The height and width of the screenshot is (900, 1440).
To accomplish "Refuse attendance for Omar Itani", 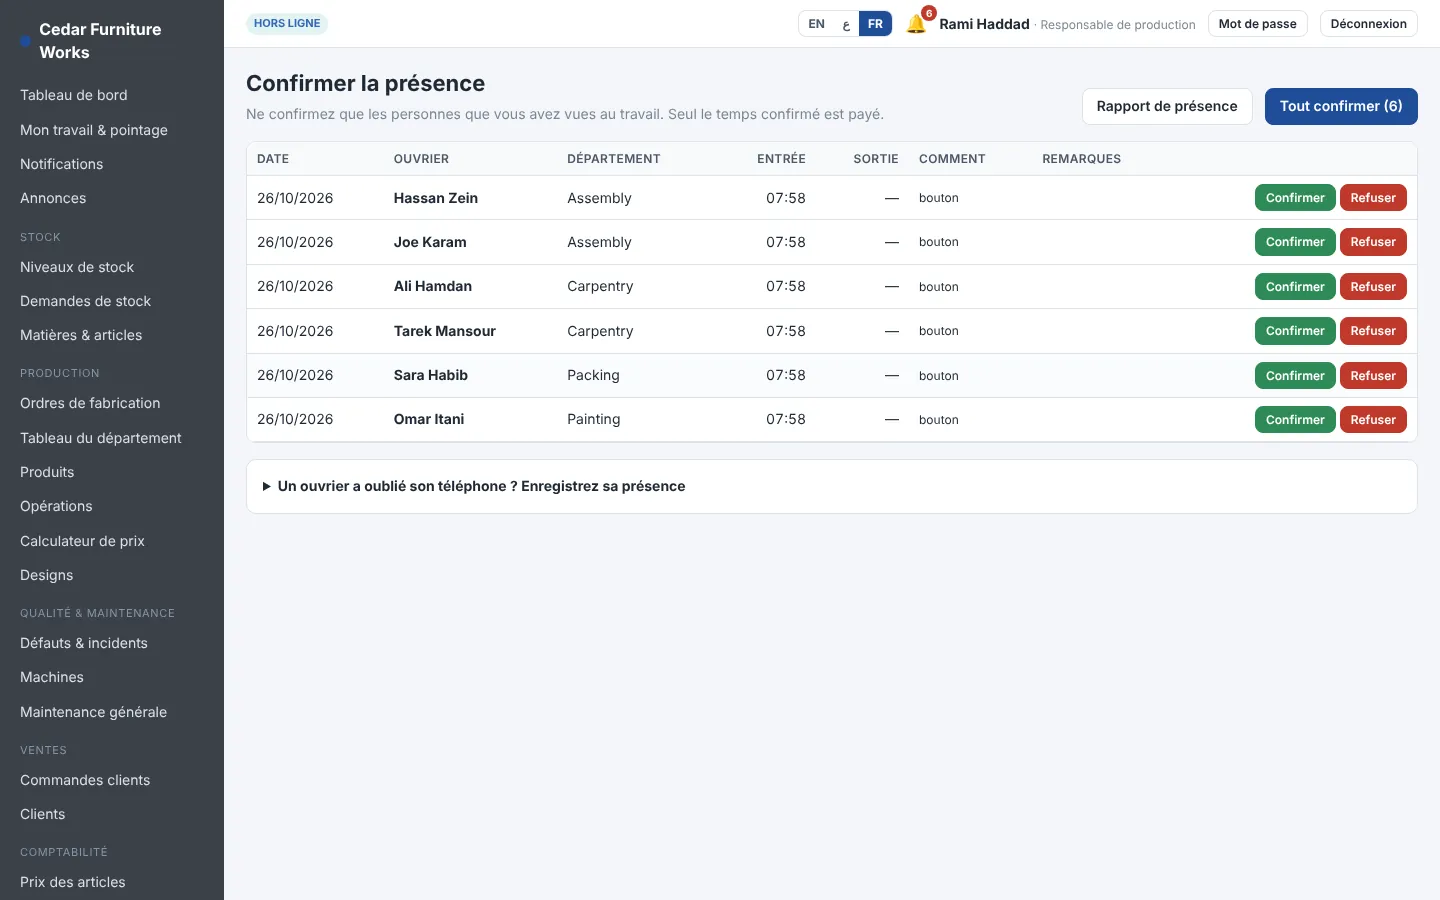I will (1373, 420).
